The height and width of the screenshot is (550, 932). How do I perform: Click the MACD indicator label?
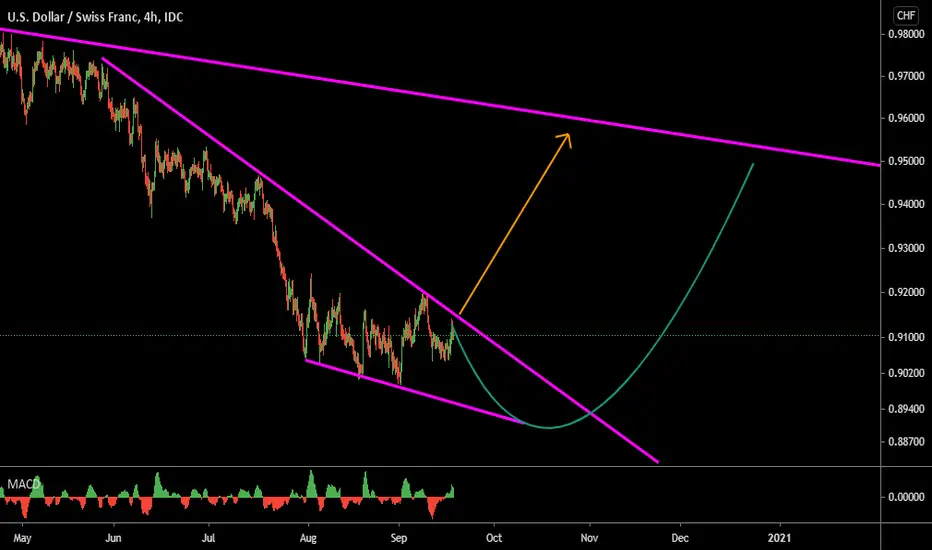coord(23,484)
